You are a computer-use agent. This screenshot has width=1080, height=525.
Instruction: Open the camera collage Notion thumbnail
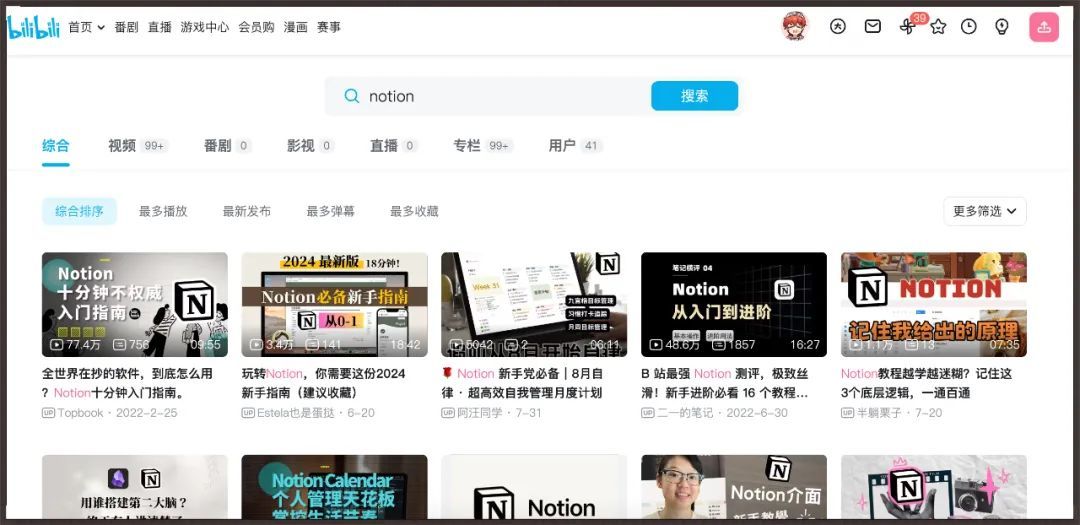pos(934,486)
